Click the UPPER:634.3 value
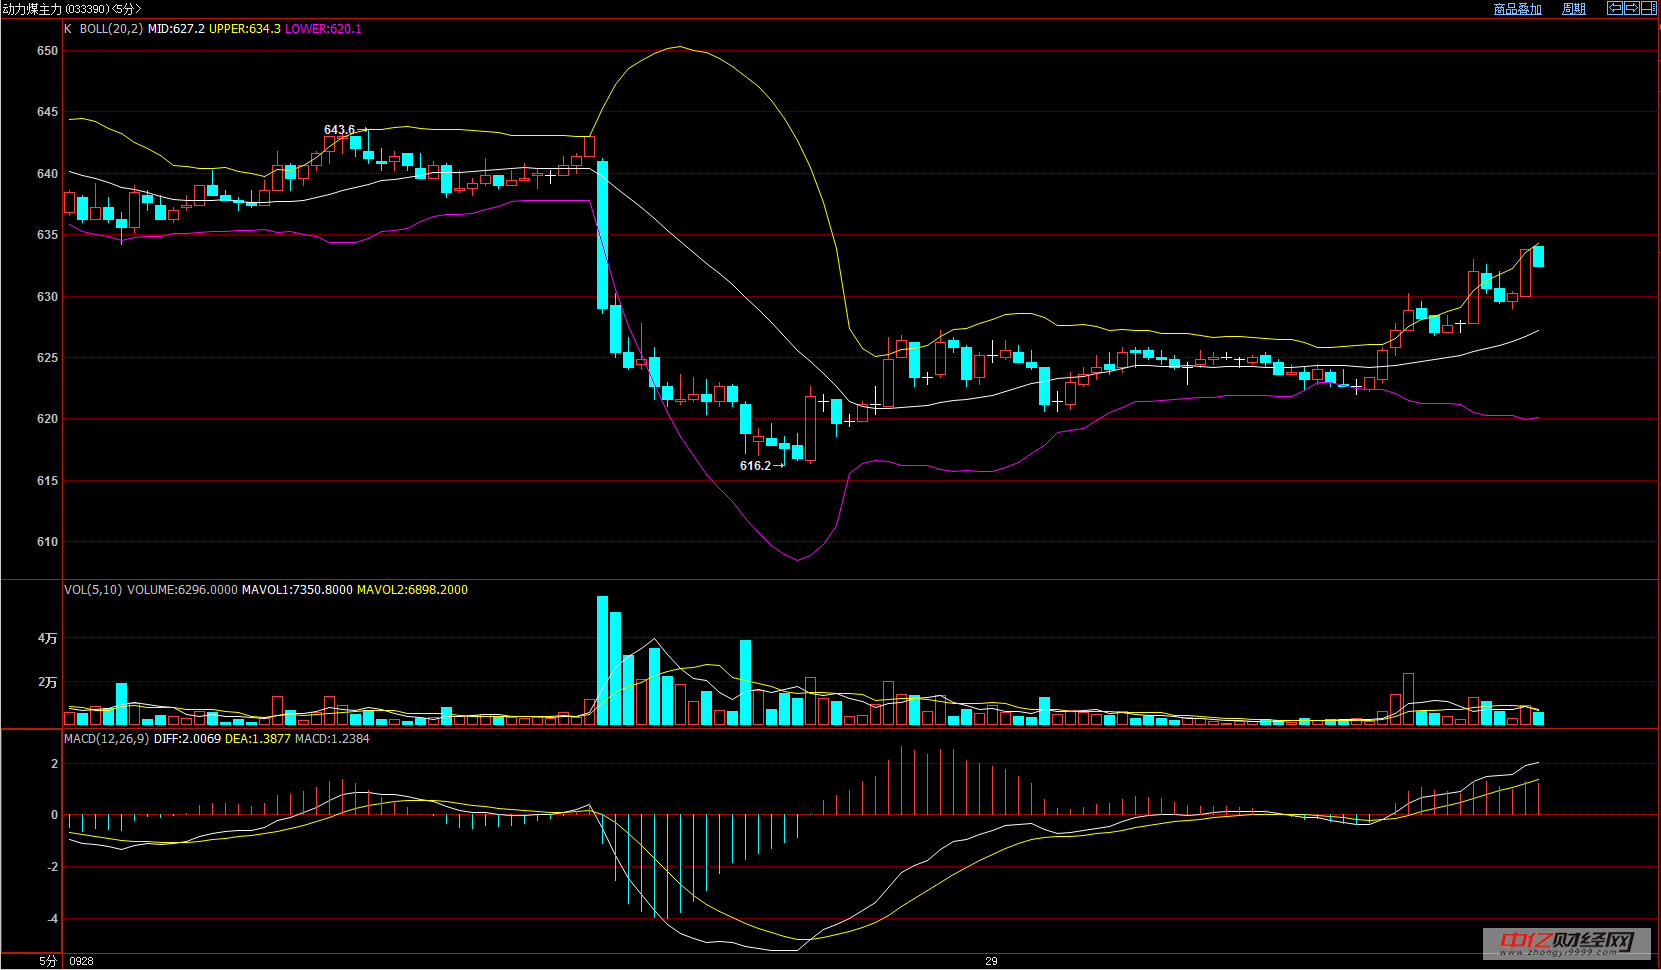The height and width of the screenshot is (970, 1661). point(245,29)
